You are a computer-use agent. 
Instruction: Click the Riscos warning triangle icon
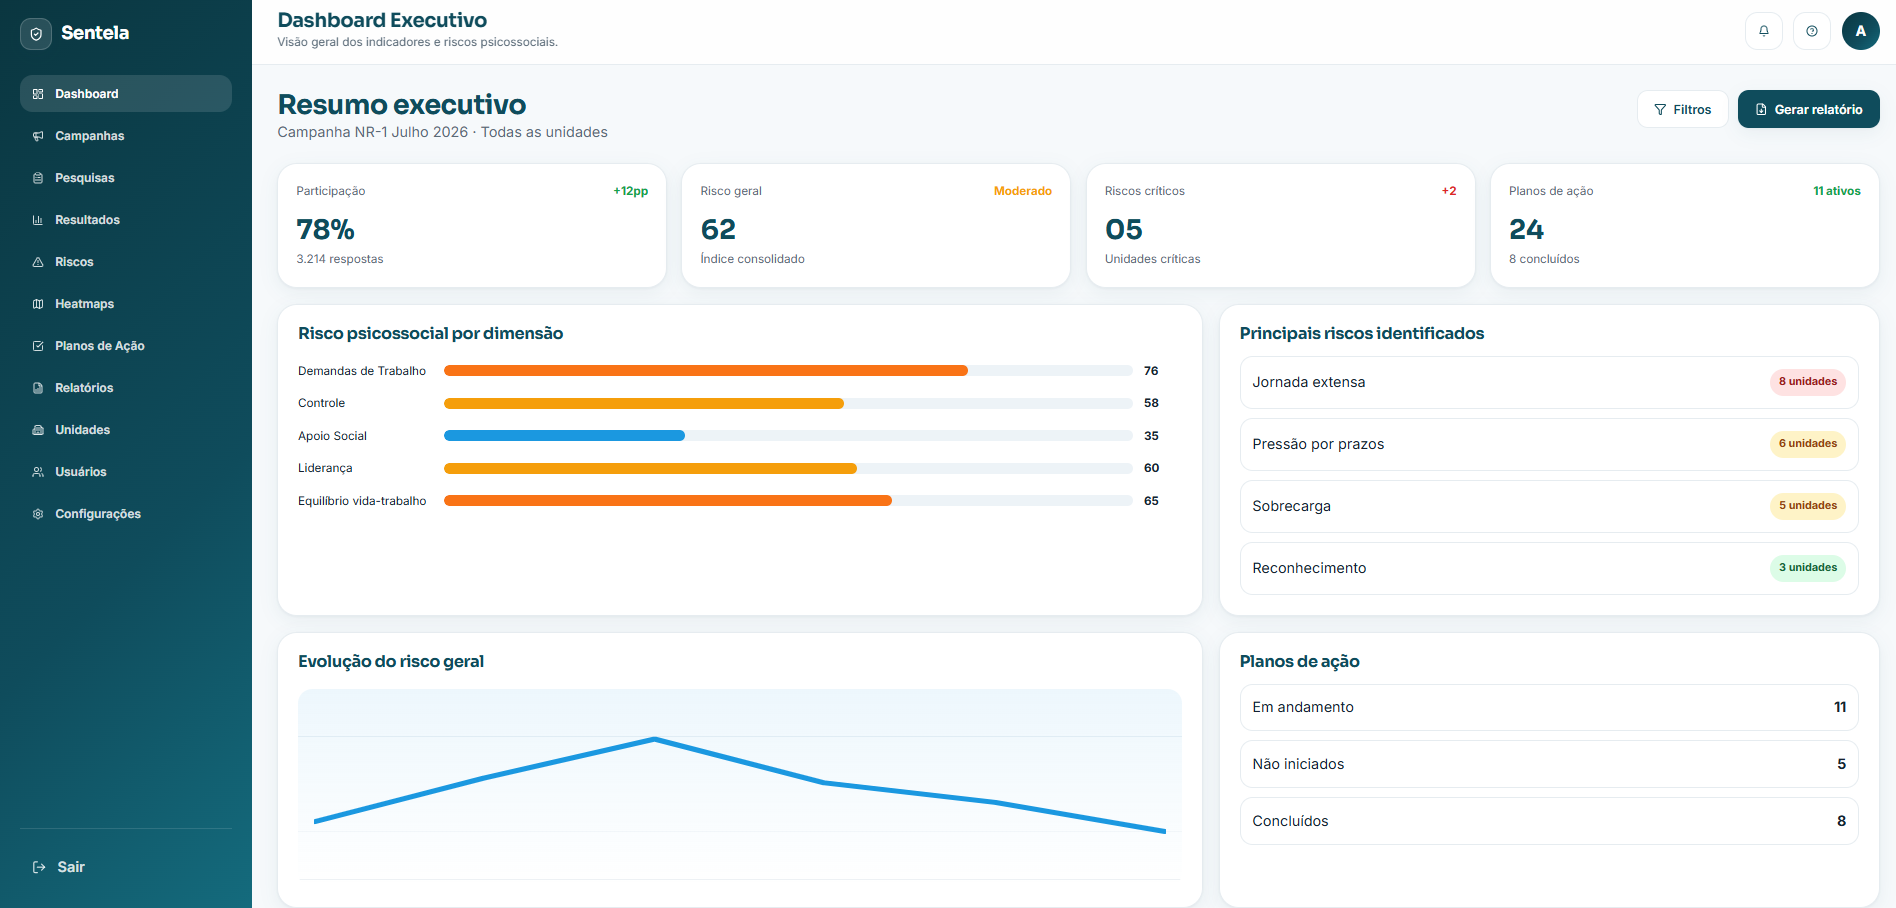coord(38,262)
